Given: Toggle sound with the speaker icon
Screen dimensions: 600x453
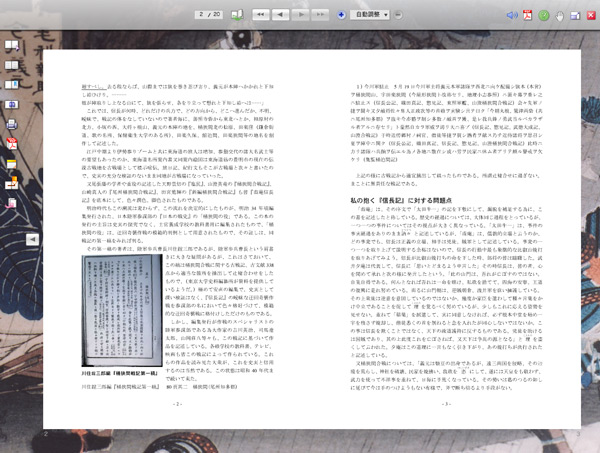Looking at the screenshot, I should [511, 15].
